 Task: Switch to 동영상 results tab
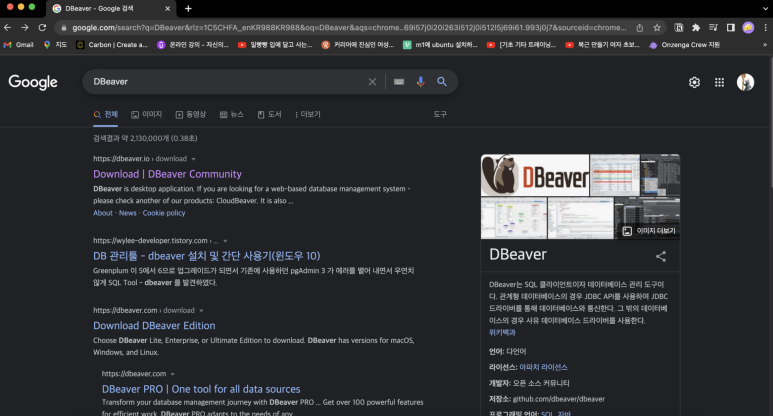(191, 114)
